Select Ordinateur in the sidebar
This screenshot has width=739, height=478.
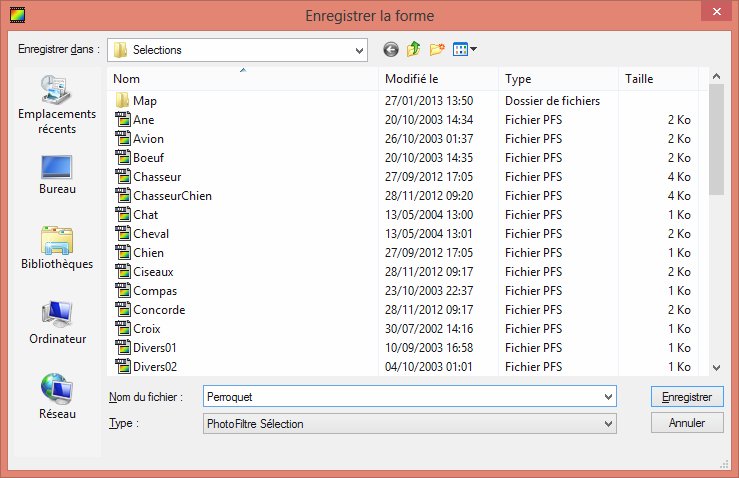pos(57,324)
